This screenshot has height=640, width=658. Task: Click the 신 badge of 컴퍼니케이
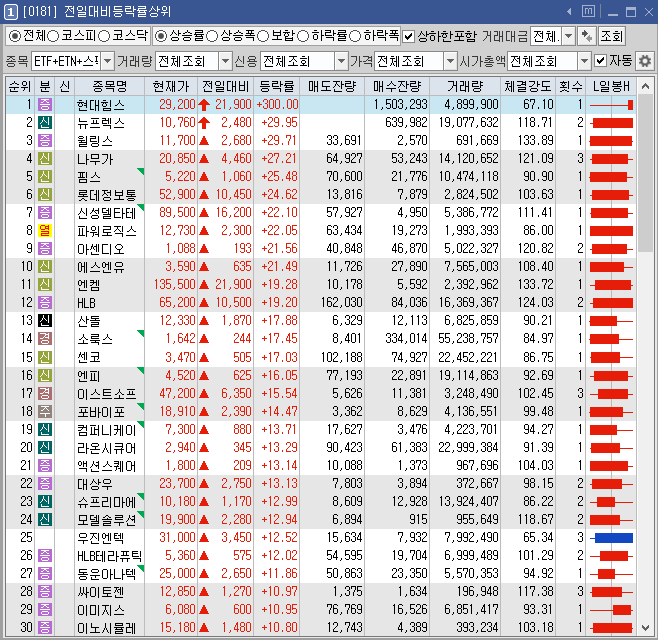click(x=45, y=429)
